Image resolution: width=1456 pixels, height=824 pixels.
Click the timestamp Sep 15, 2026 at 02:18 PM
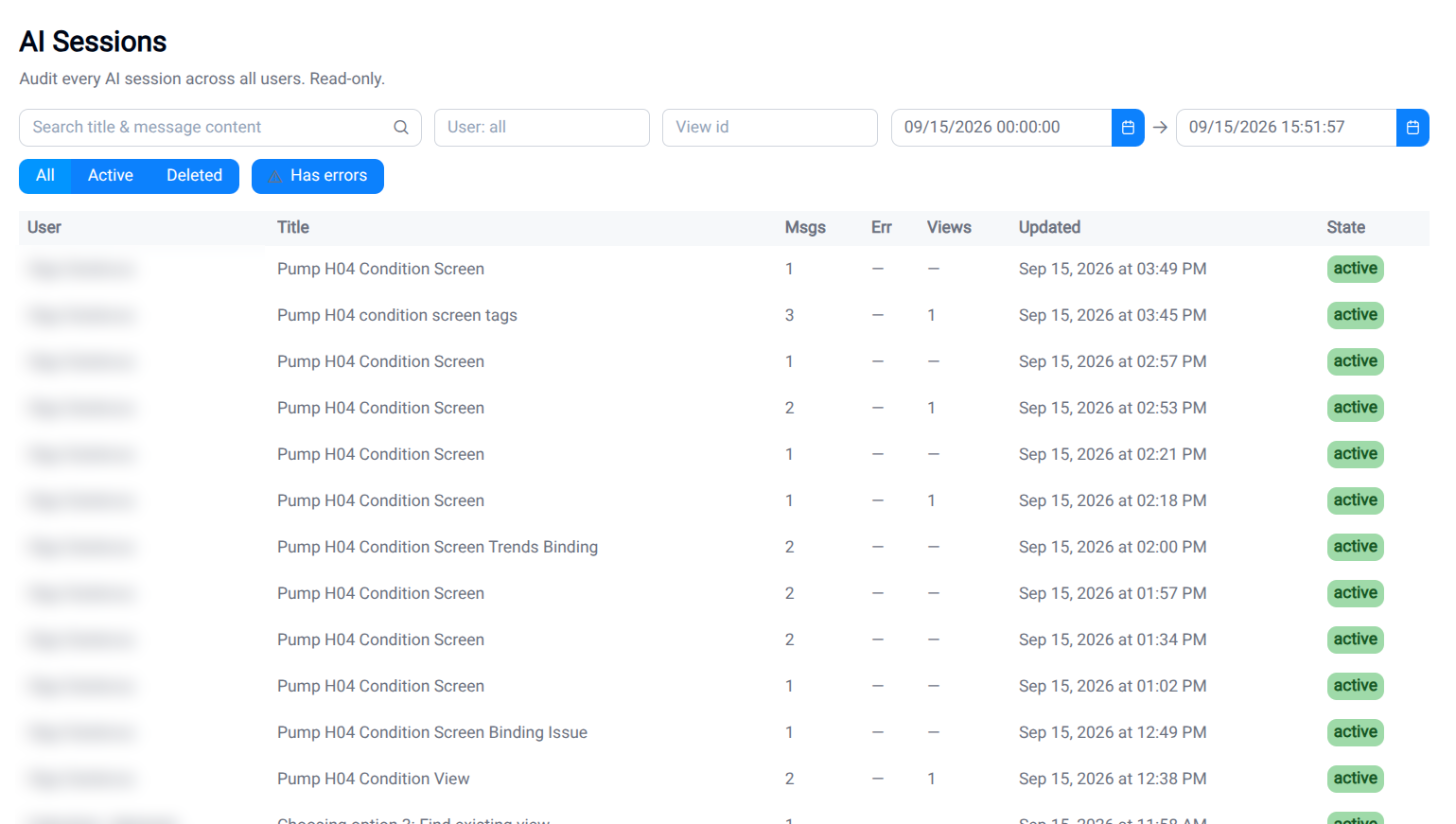[x=1112, y=500]
